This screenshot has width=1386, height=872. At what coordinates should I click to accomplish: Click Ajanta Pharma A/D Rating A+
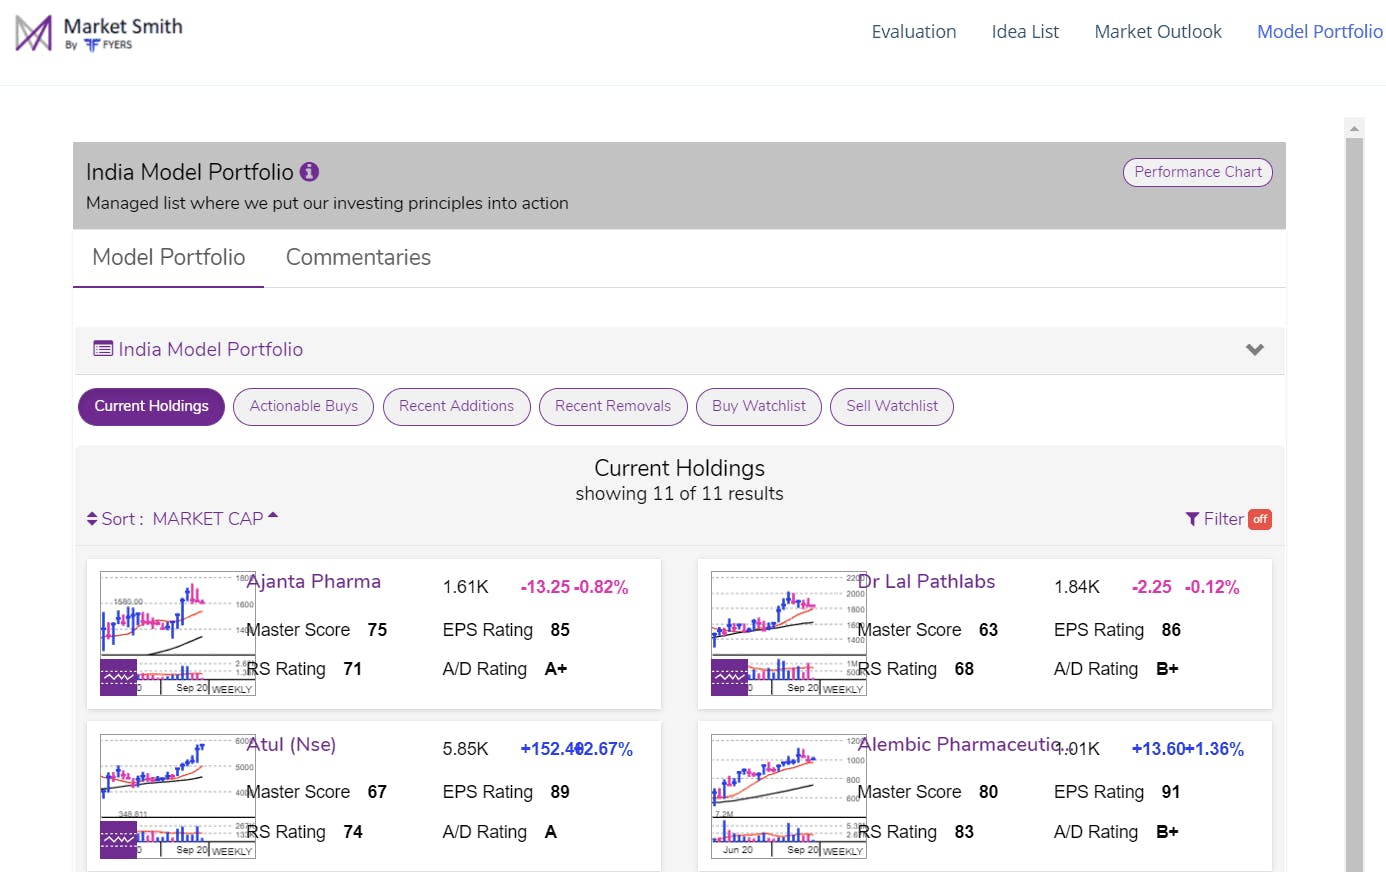click(556, 669)
